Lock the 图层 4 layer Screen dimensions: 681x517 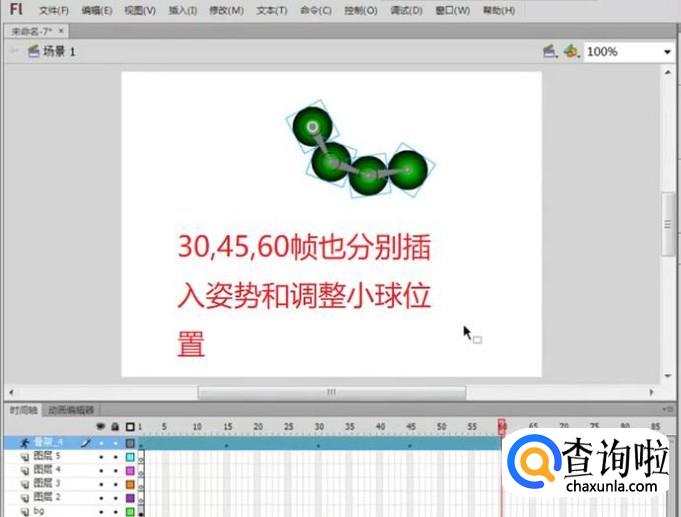116,471
